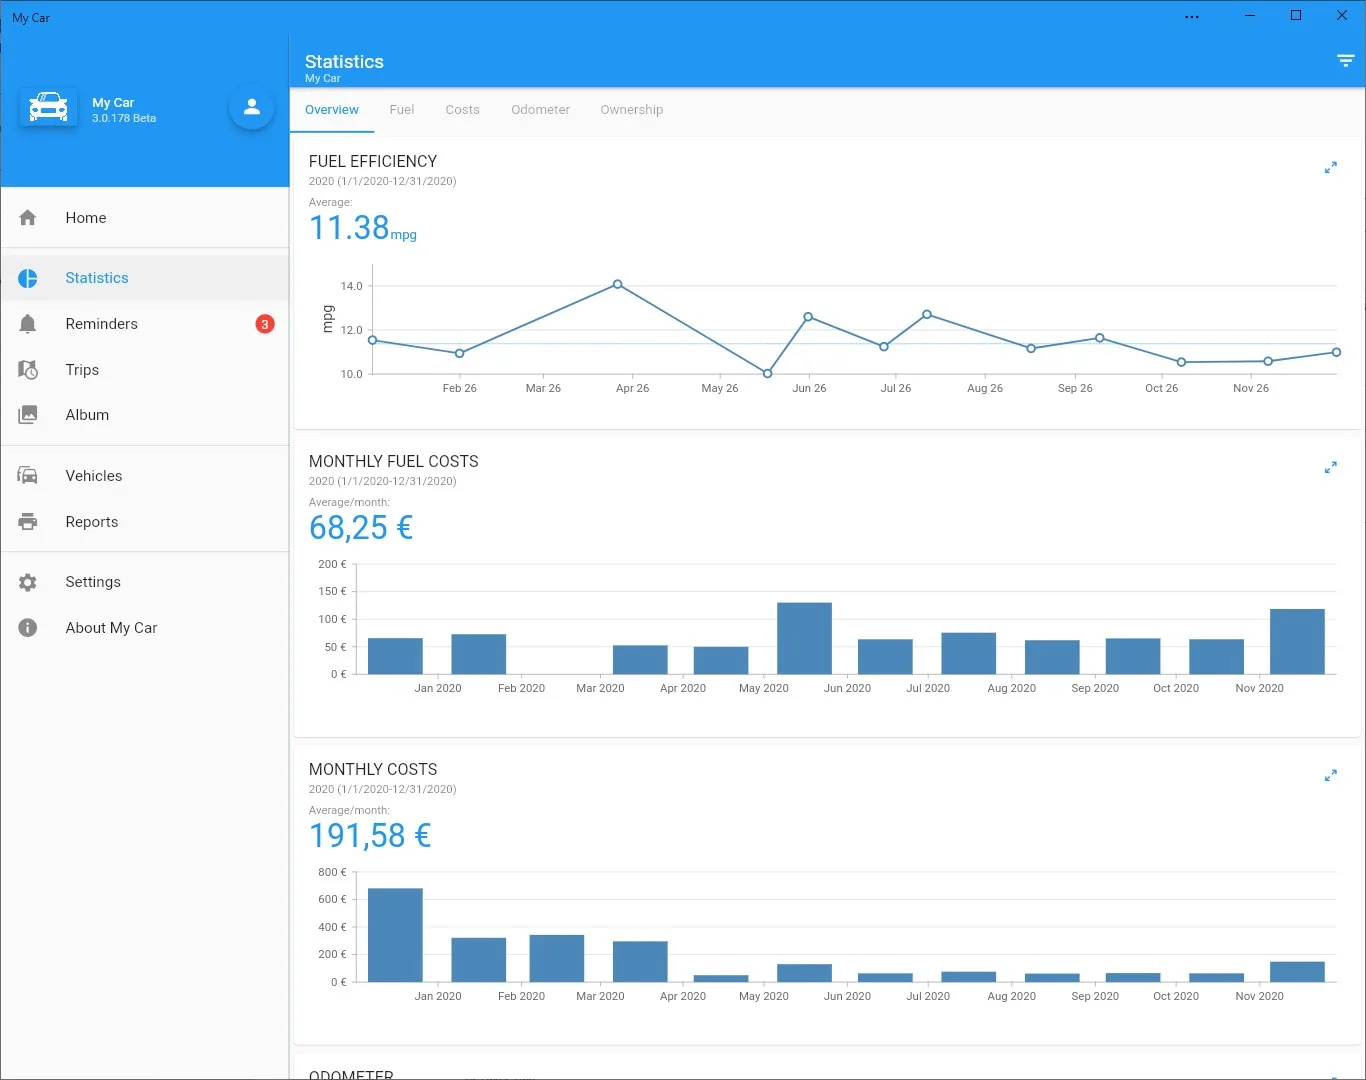Open the title bar more options menu
The width and height of the screenshot is (1366, 1080).
(x=1192, y=17)
